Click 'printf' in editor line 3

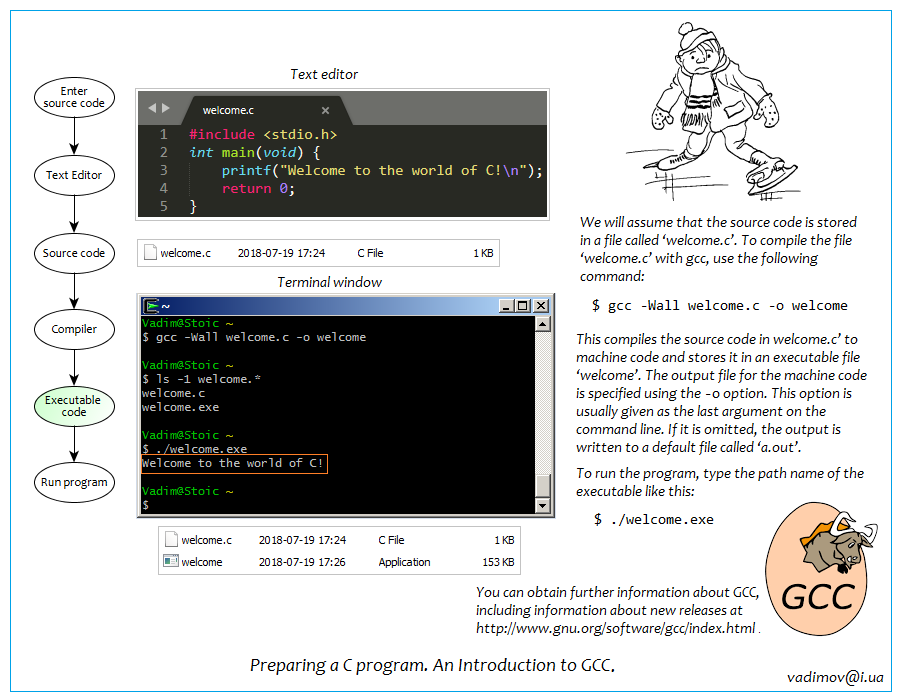click(x=246, y=170)
